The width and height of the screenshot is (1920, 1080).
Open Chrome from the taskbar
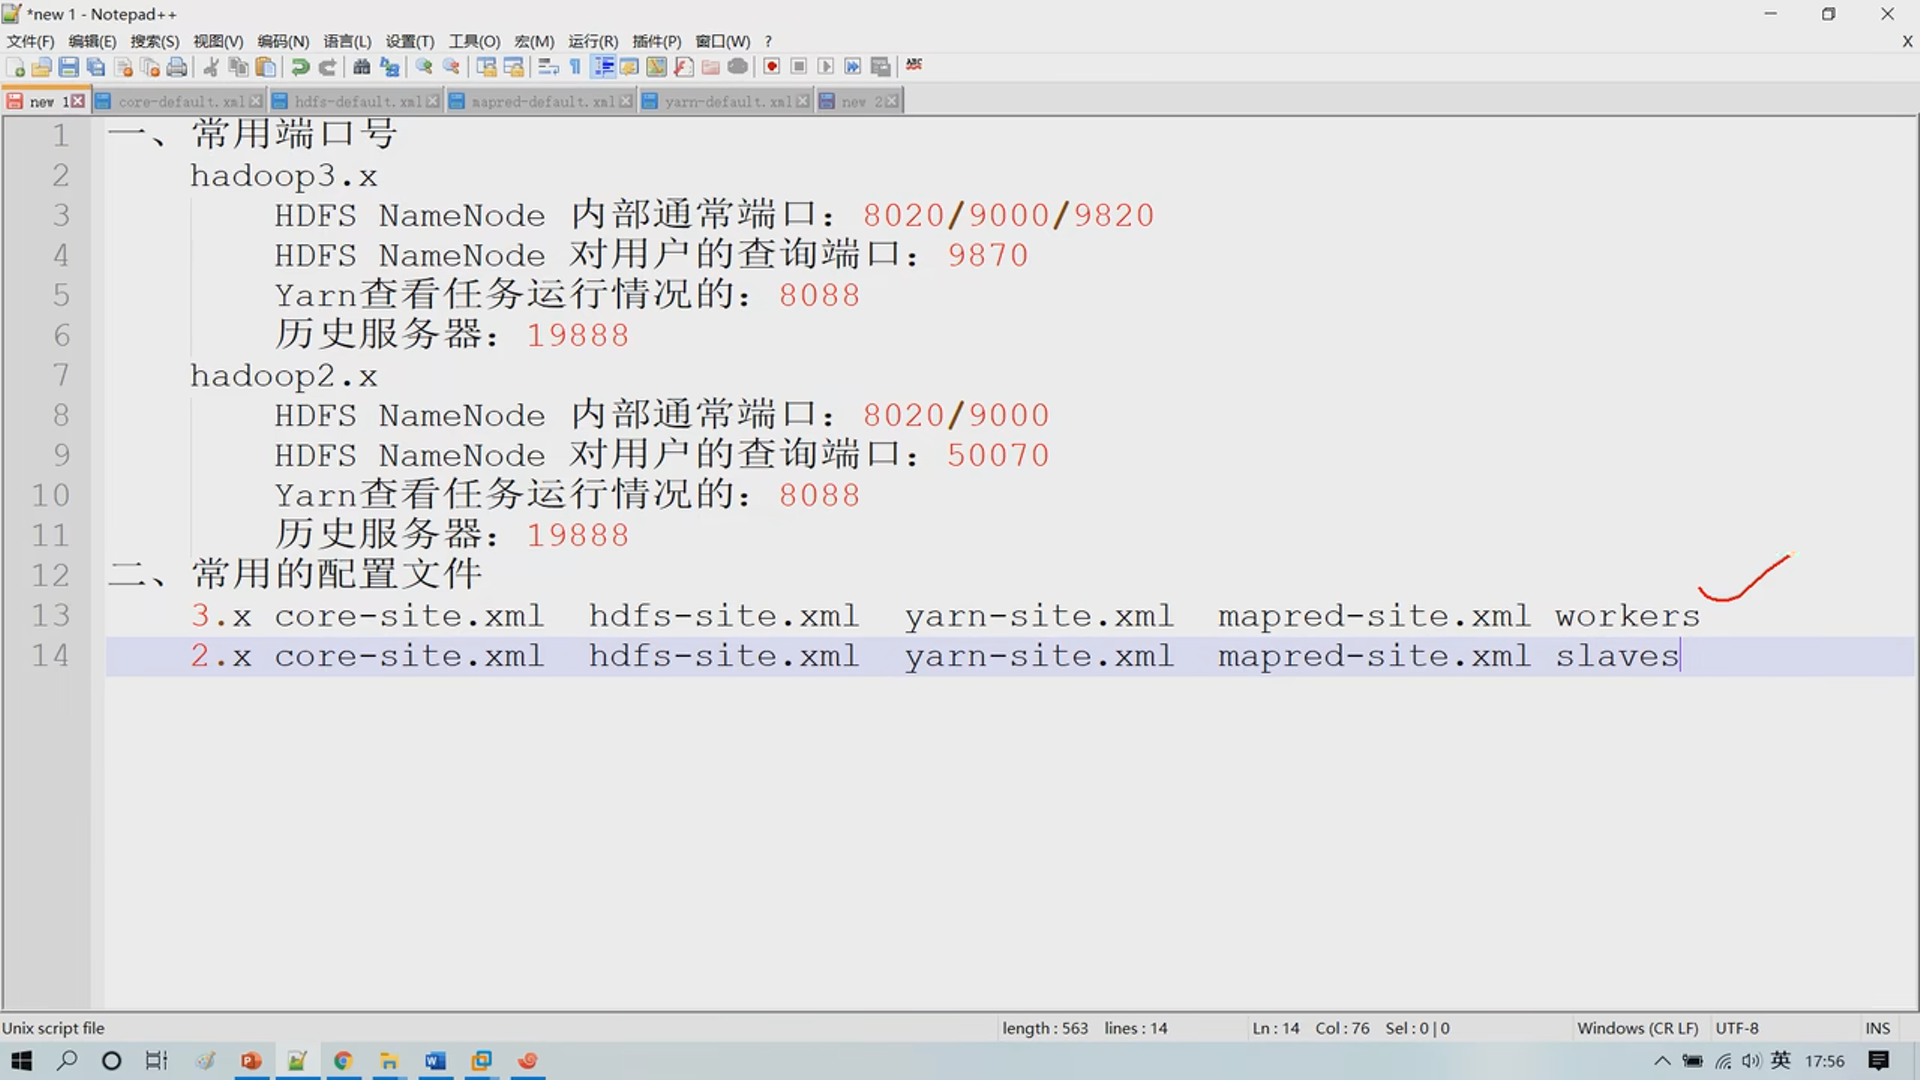[343, 1061]
